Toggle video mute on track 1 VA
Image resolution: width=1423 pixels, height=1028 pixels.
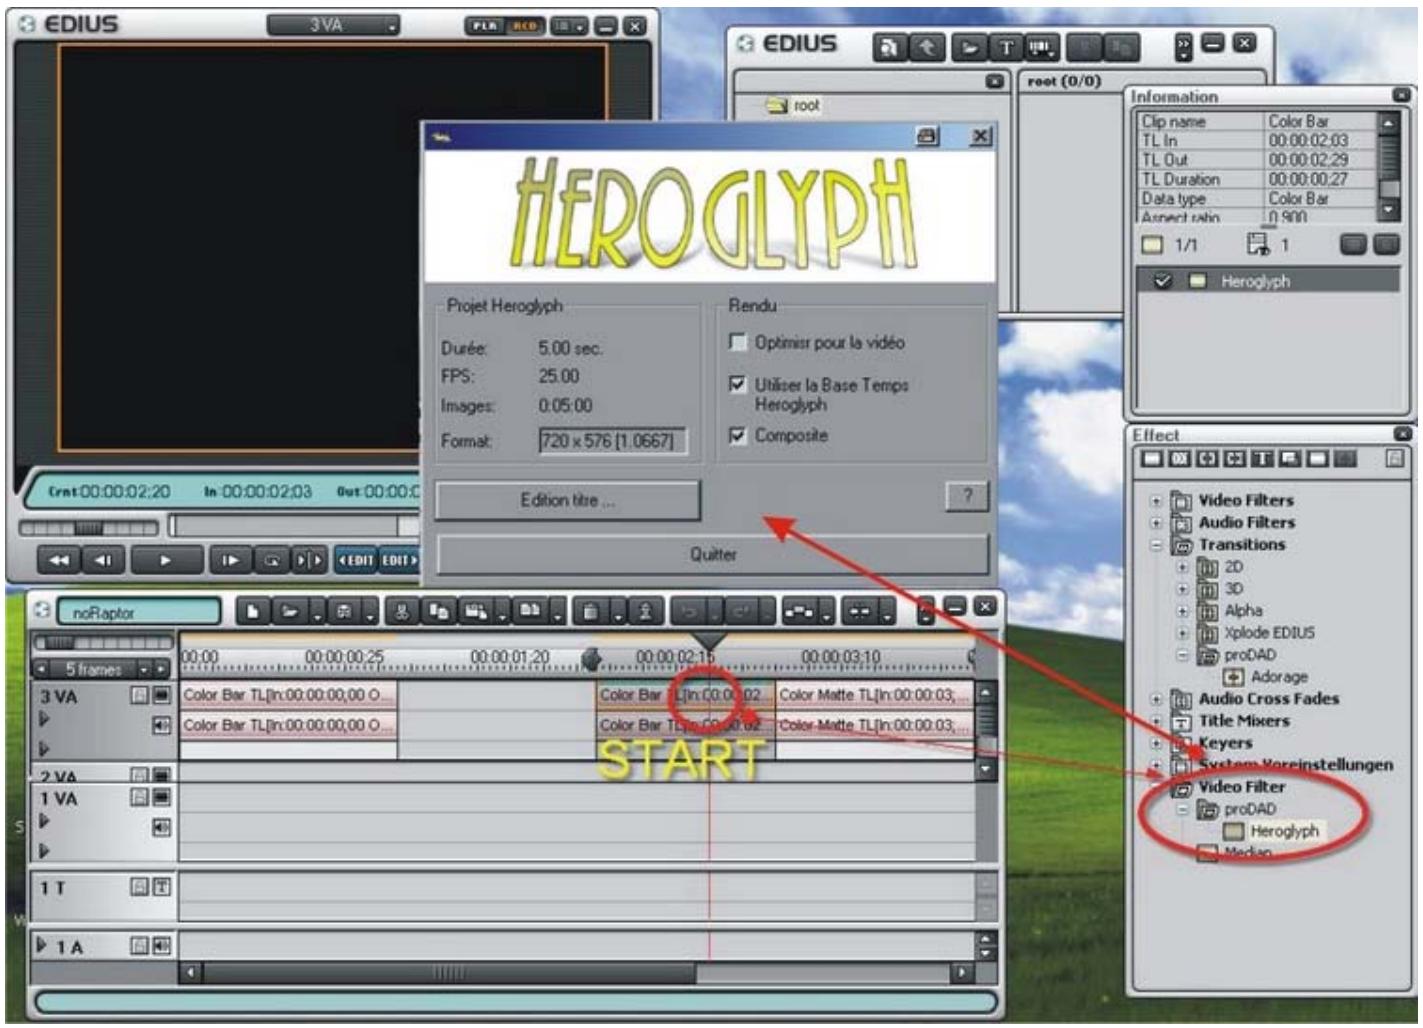tap(161, 797)
